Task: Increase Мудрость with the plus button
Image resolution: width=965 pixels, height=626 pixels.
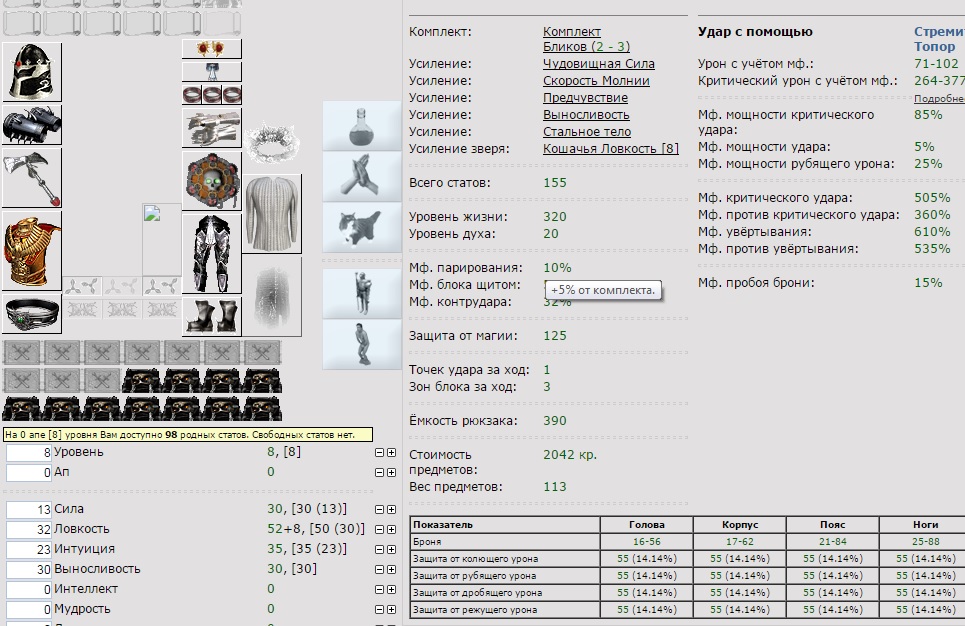Action: coord(391,609)
